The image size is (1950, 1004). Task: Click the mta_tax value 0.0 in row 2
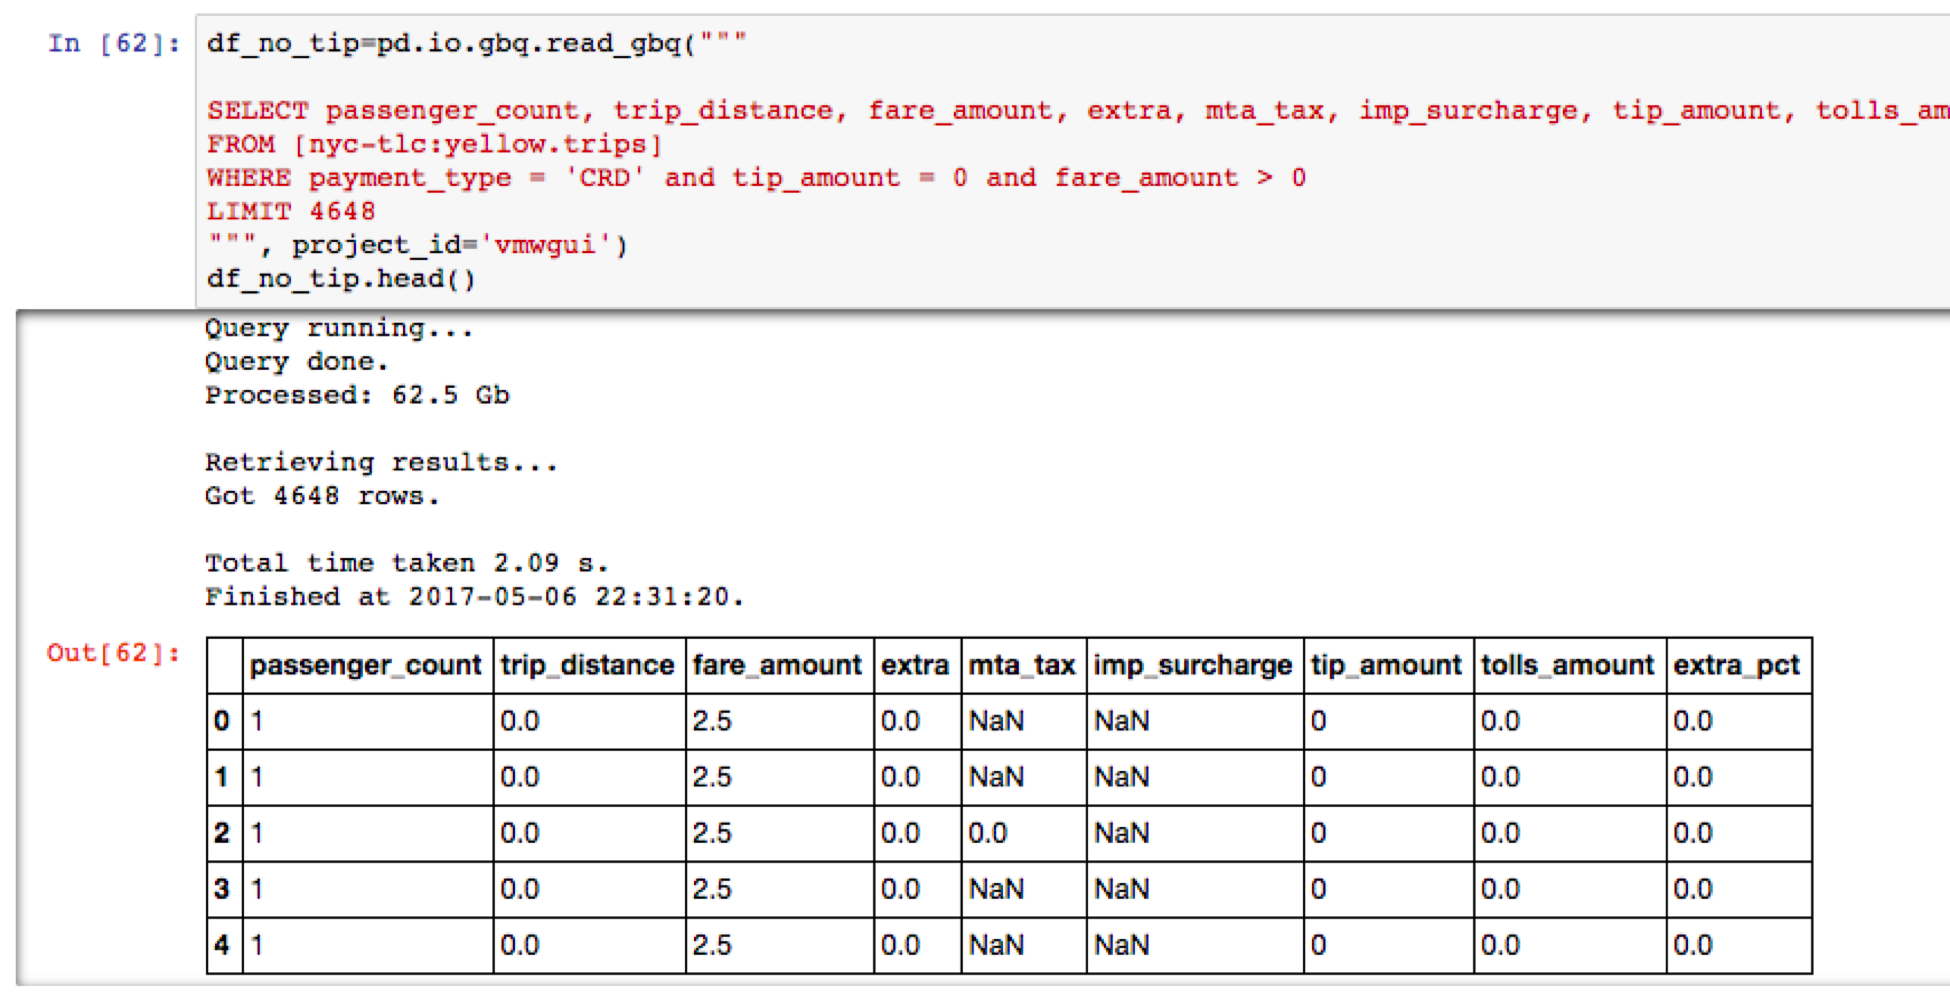1023,833
